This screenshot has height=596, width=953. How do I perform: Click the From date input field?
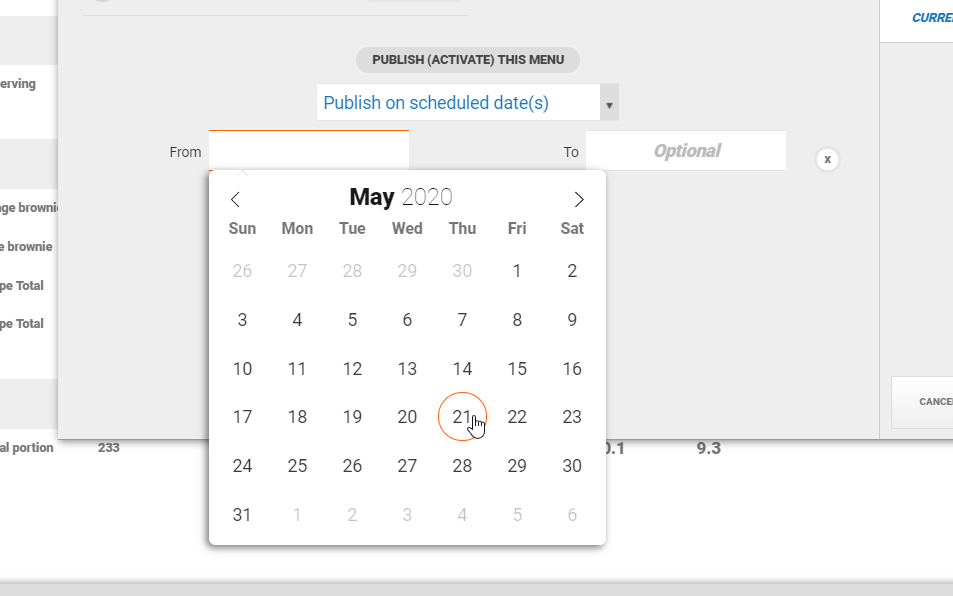tap(309, 151)
